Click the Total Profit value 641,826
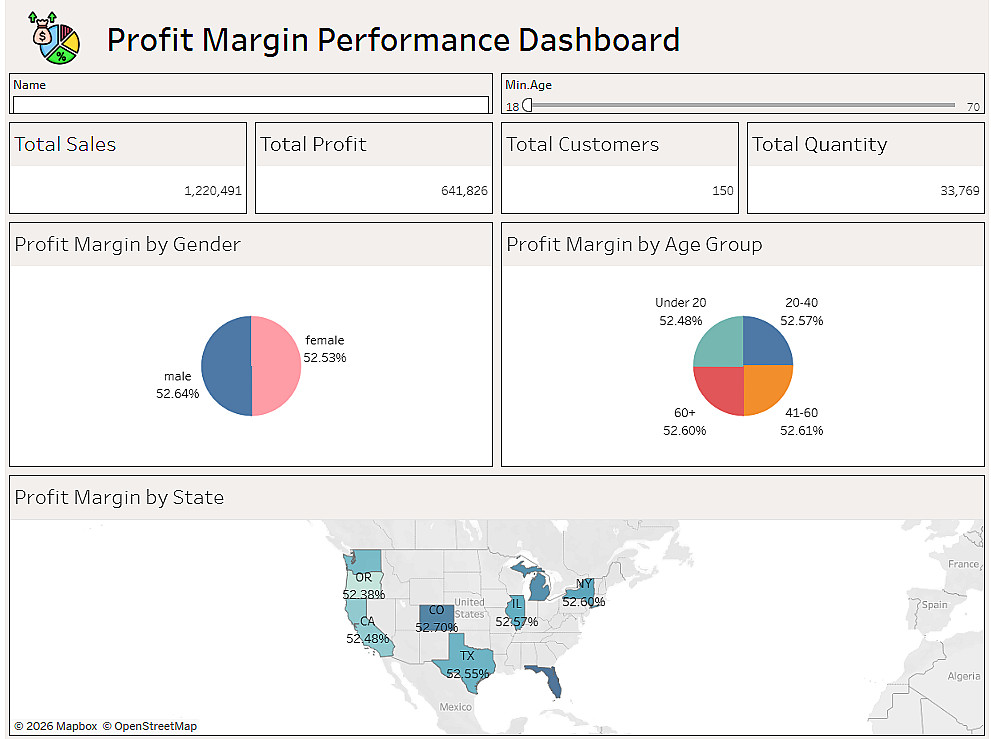This screenshot has width=991, height=739. tap(464, 191)
